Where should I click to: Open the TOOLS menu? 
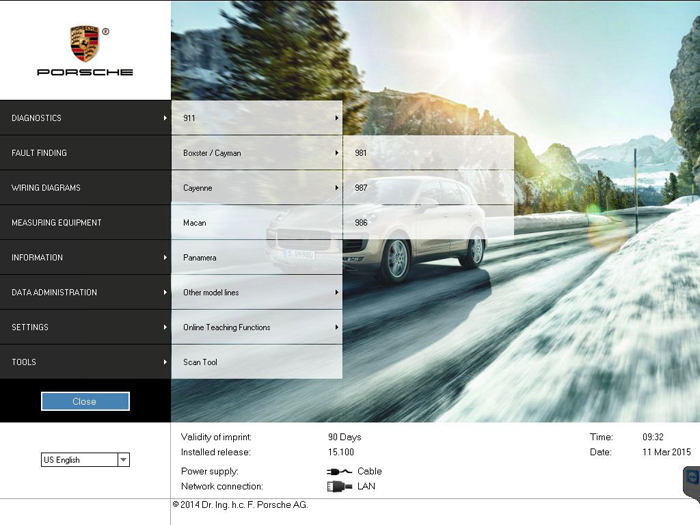coord(85,362)
